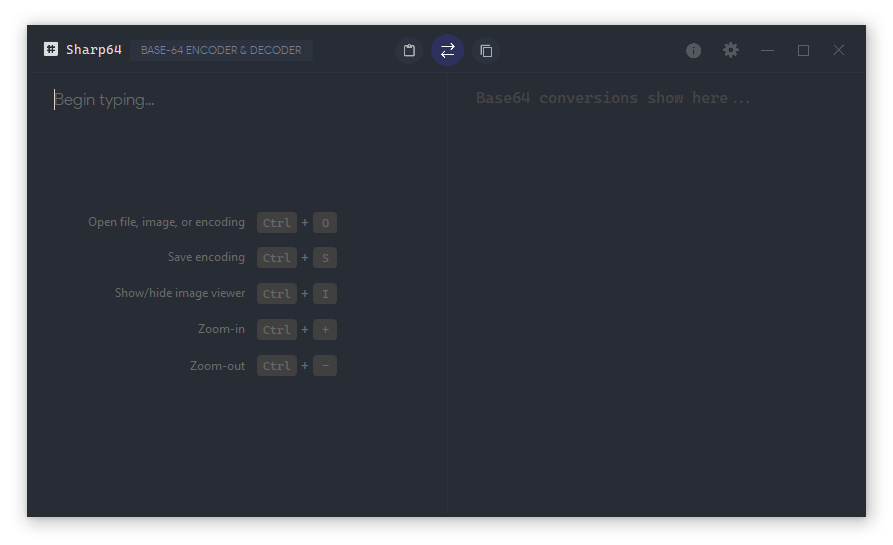Click 'Open file, image, or encoding' hint
The height and width of the screenshot is (545, 893).
[166, 222]
